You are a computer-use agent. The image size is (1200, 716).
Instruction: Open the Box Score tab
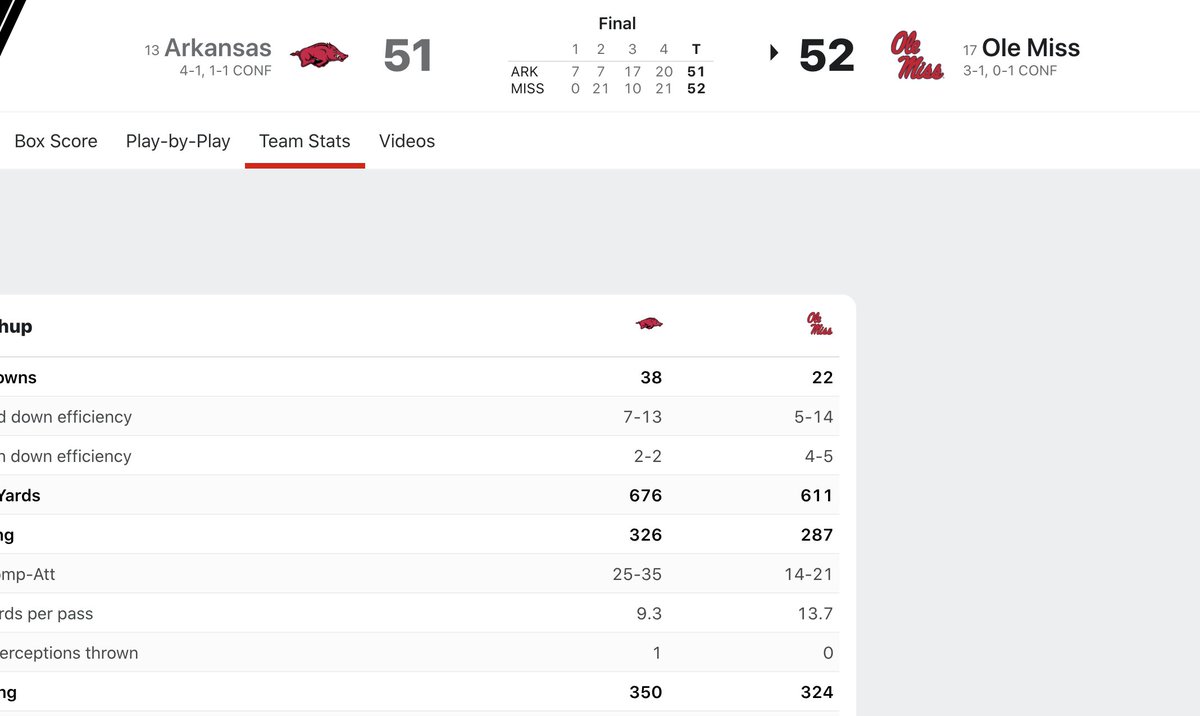coord(56,141)
